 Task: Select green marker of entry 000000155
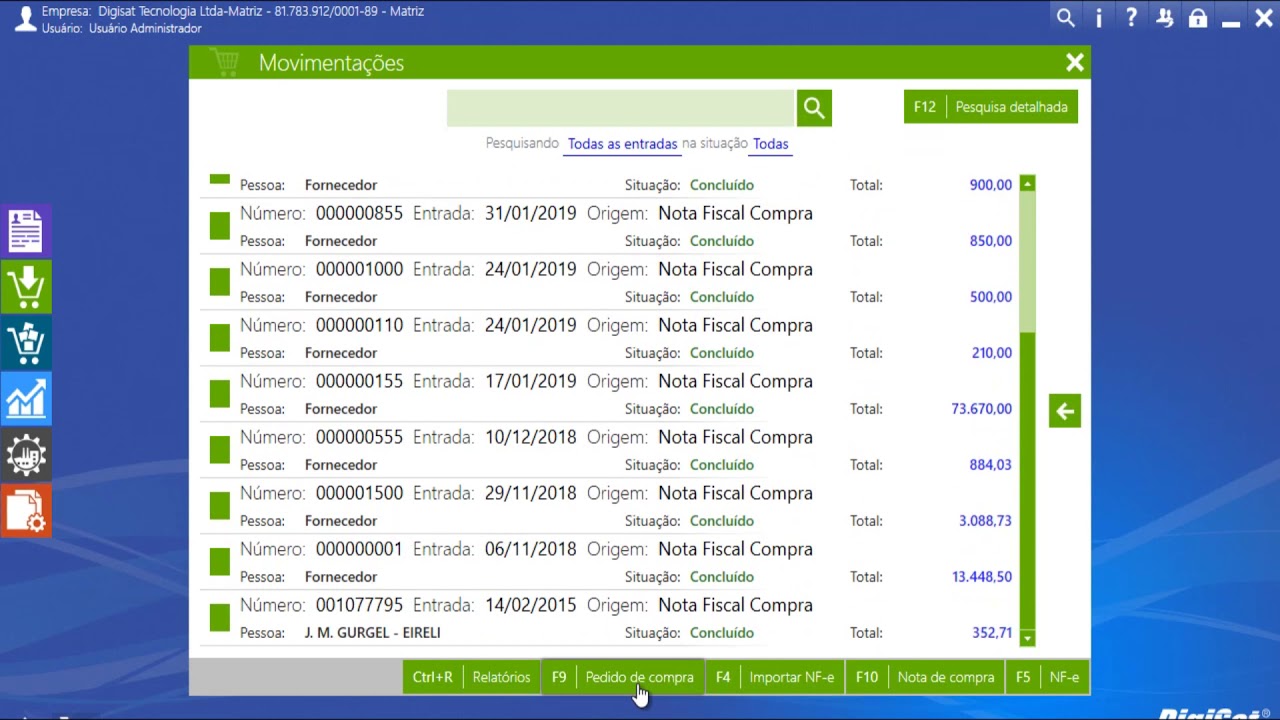(220, 395)
